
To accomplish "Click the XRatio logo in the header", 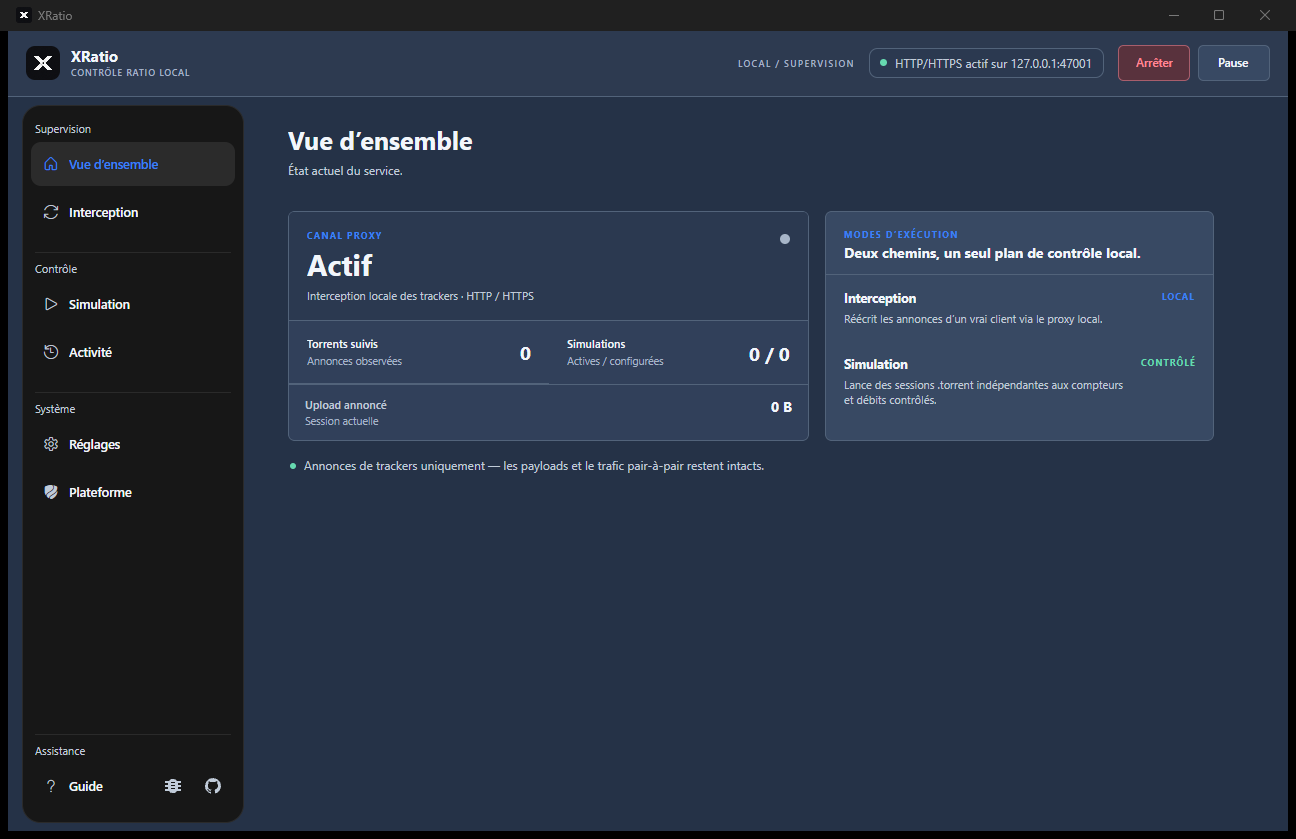I will click(x=43, y=63).
